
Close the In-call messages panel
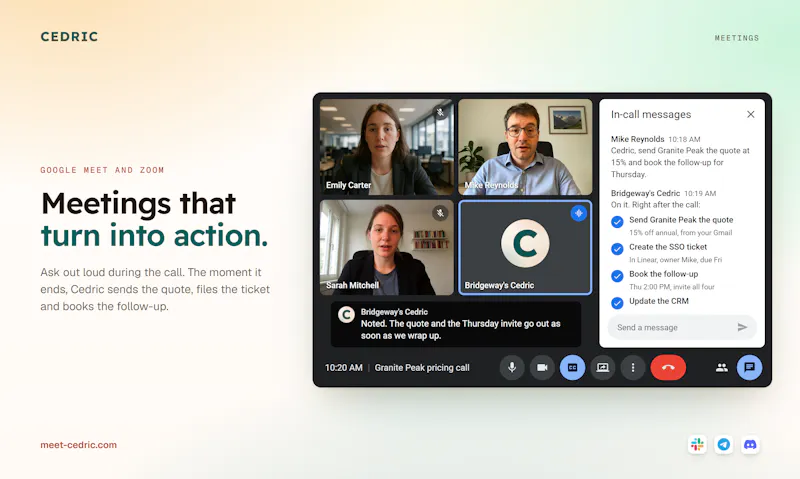point(751,114)
